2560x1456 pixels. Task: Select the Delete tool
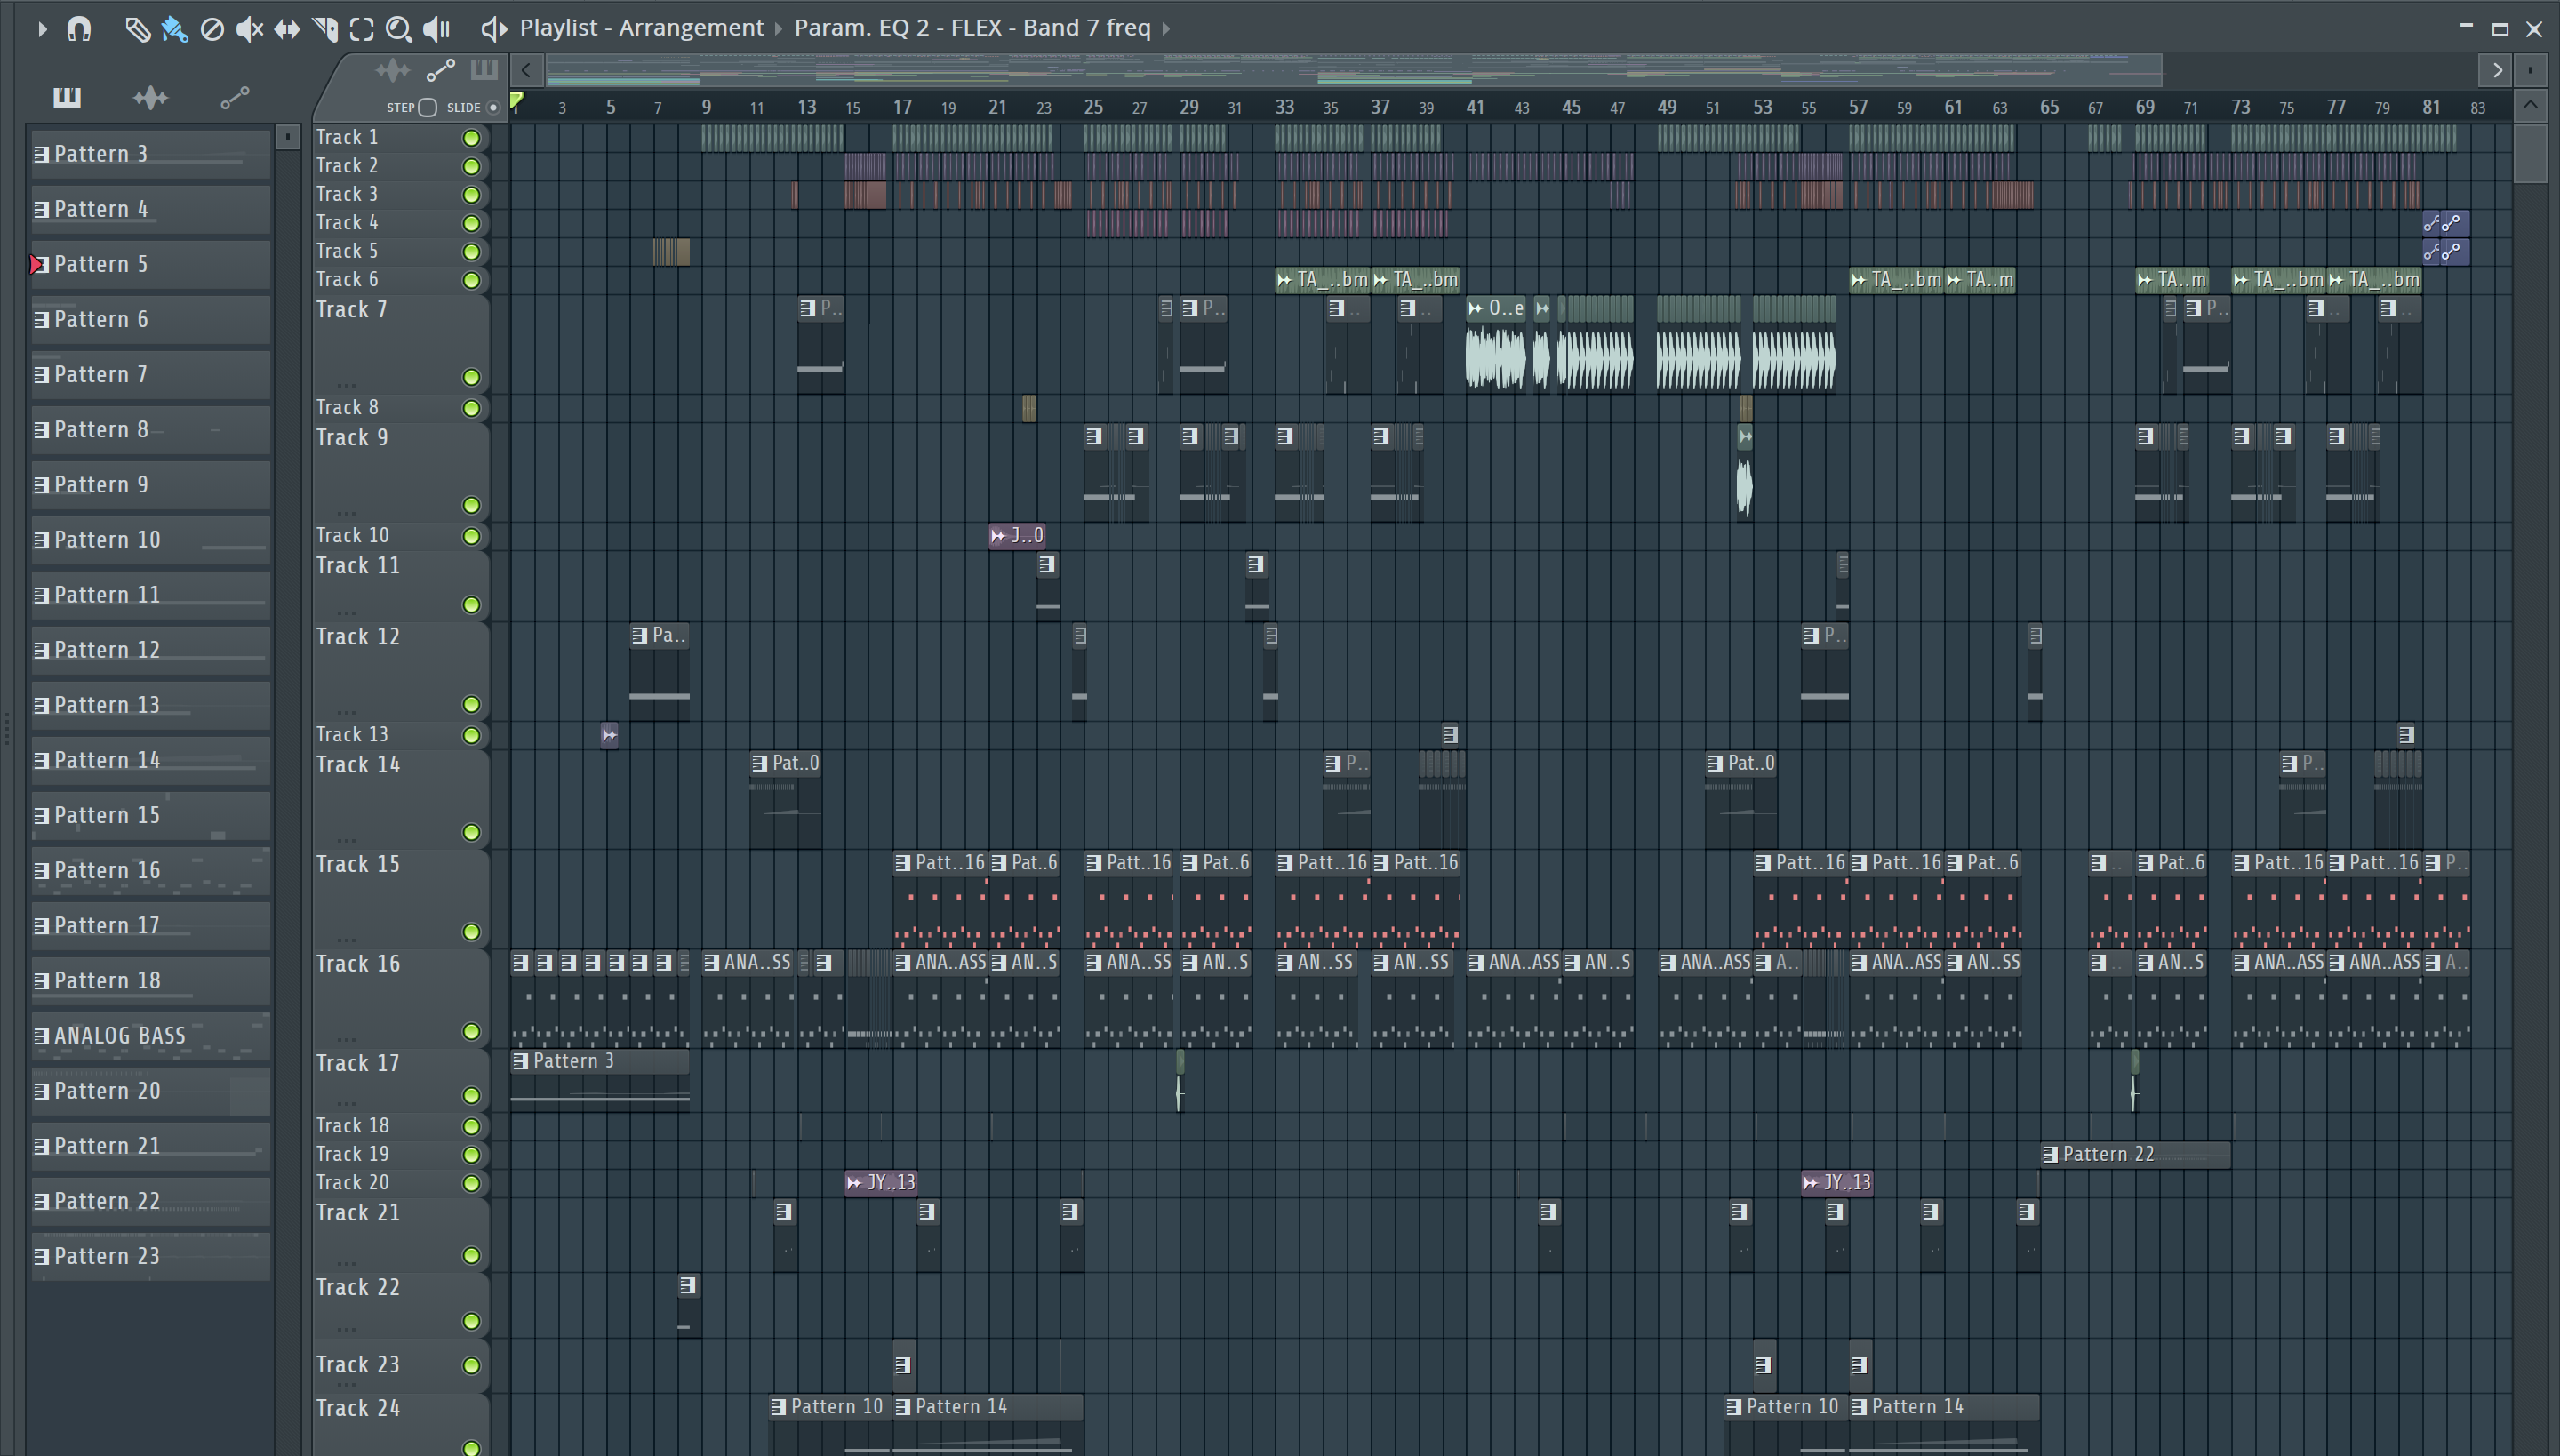point(212,29)
